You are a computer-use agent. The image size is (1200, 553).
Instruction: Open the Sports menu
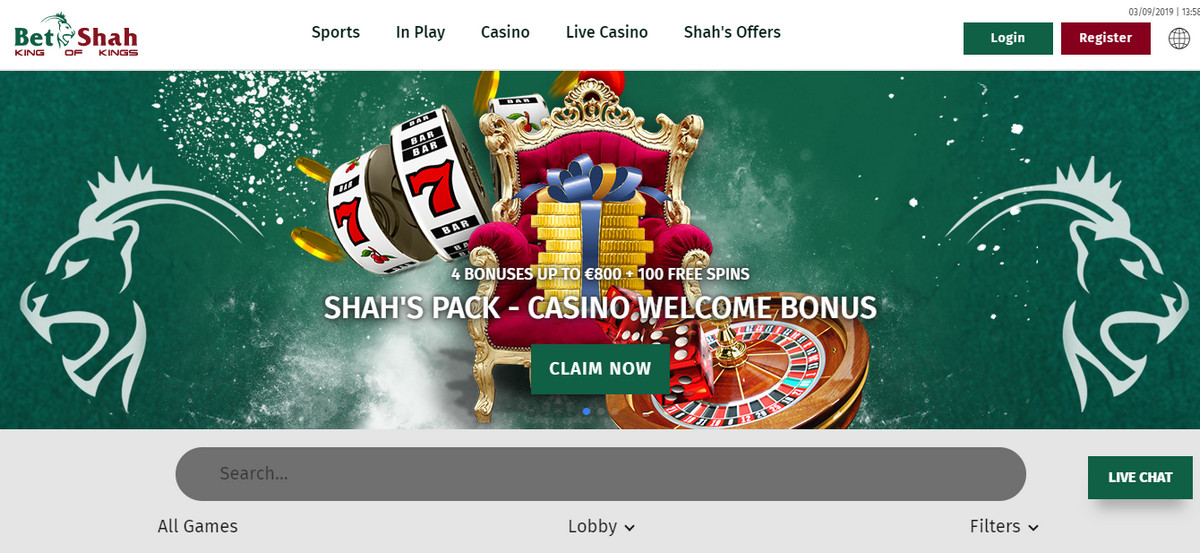(335, 32)
